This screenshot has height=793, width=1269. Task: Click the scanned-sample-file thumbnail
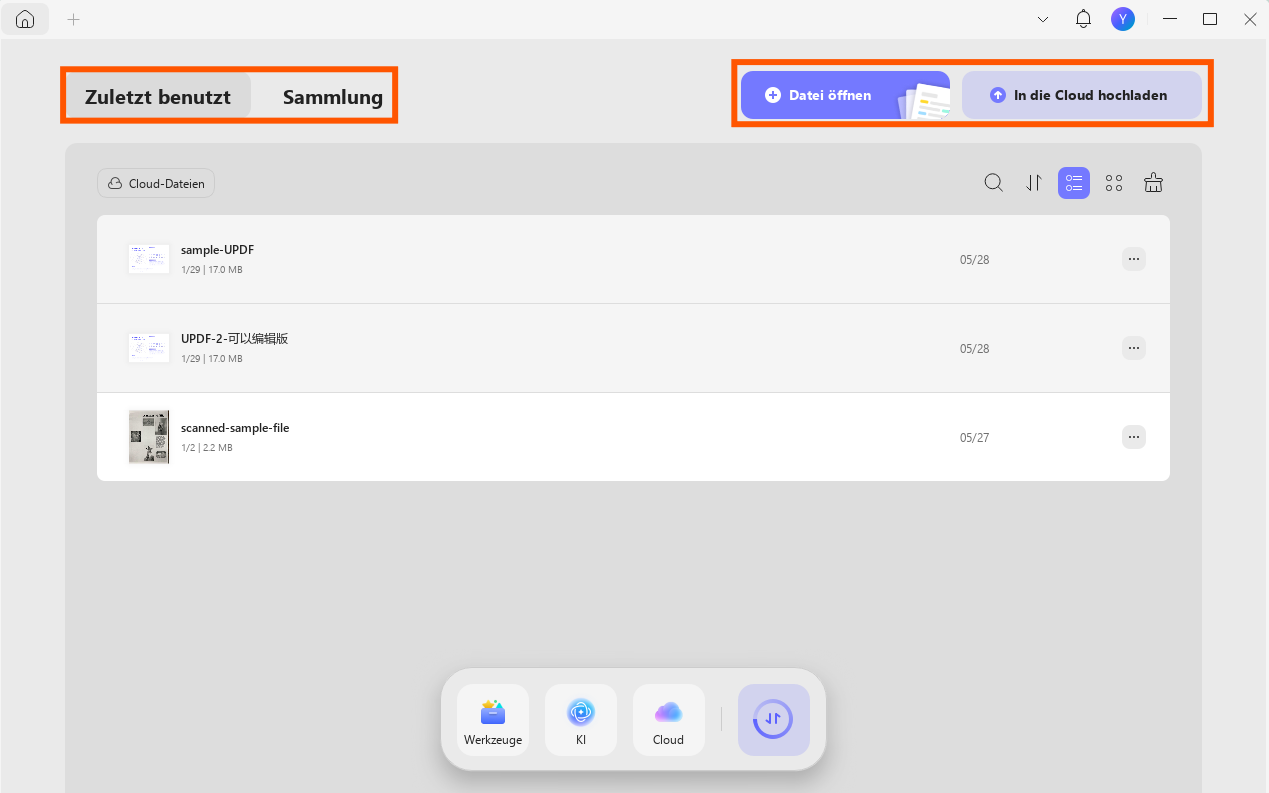[x=149, y=437]
